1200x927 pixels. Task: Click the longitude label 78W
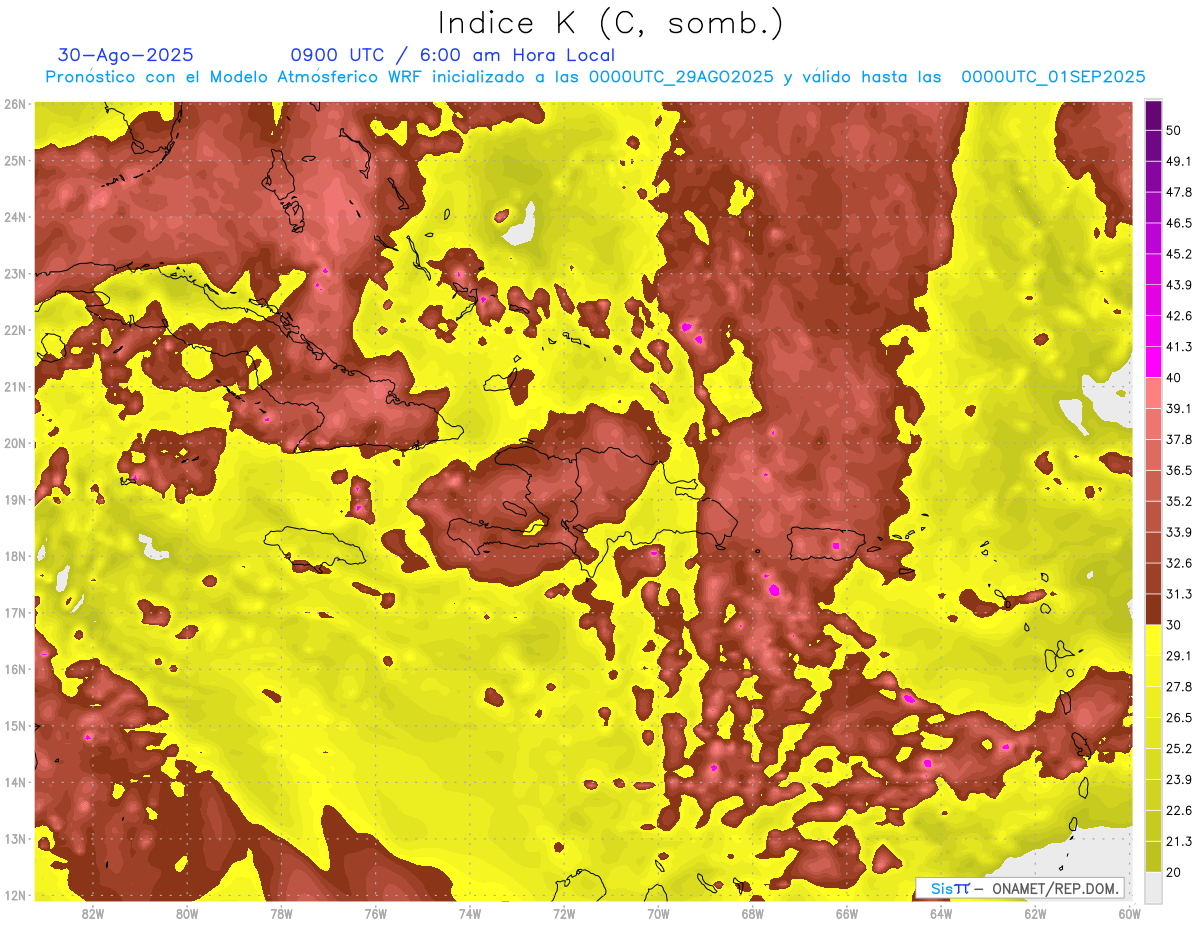click(x=281, y=913)
